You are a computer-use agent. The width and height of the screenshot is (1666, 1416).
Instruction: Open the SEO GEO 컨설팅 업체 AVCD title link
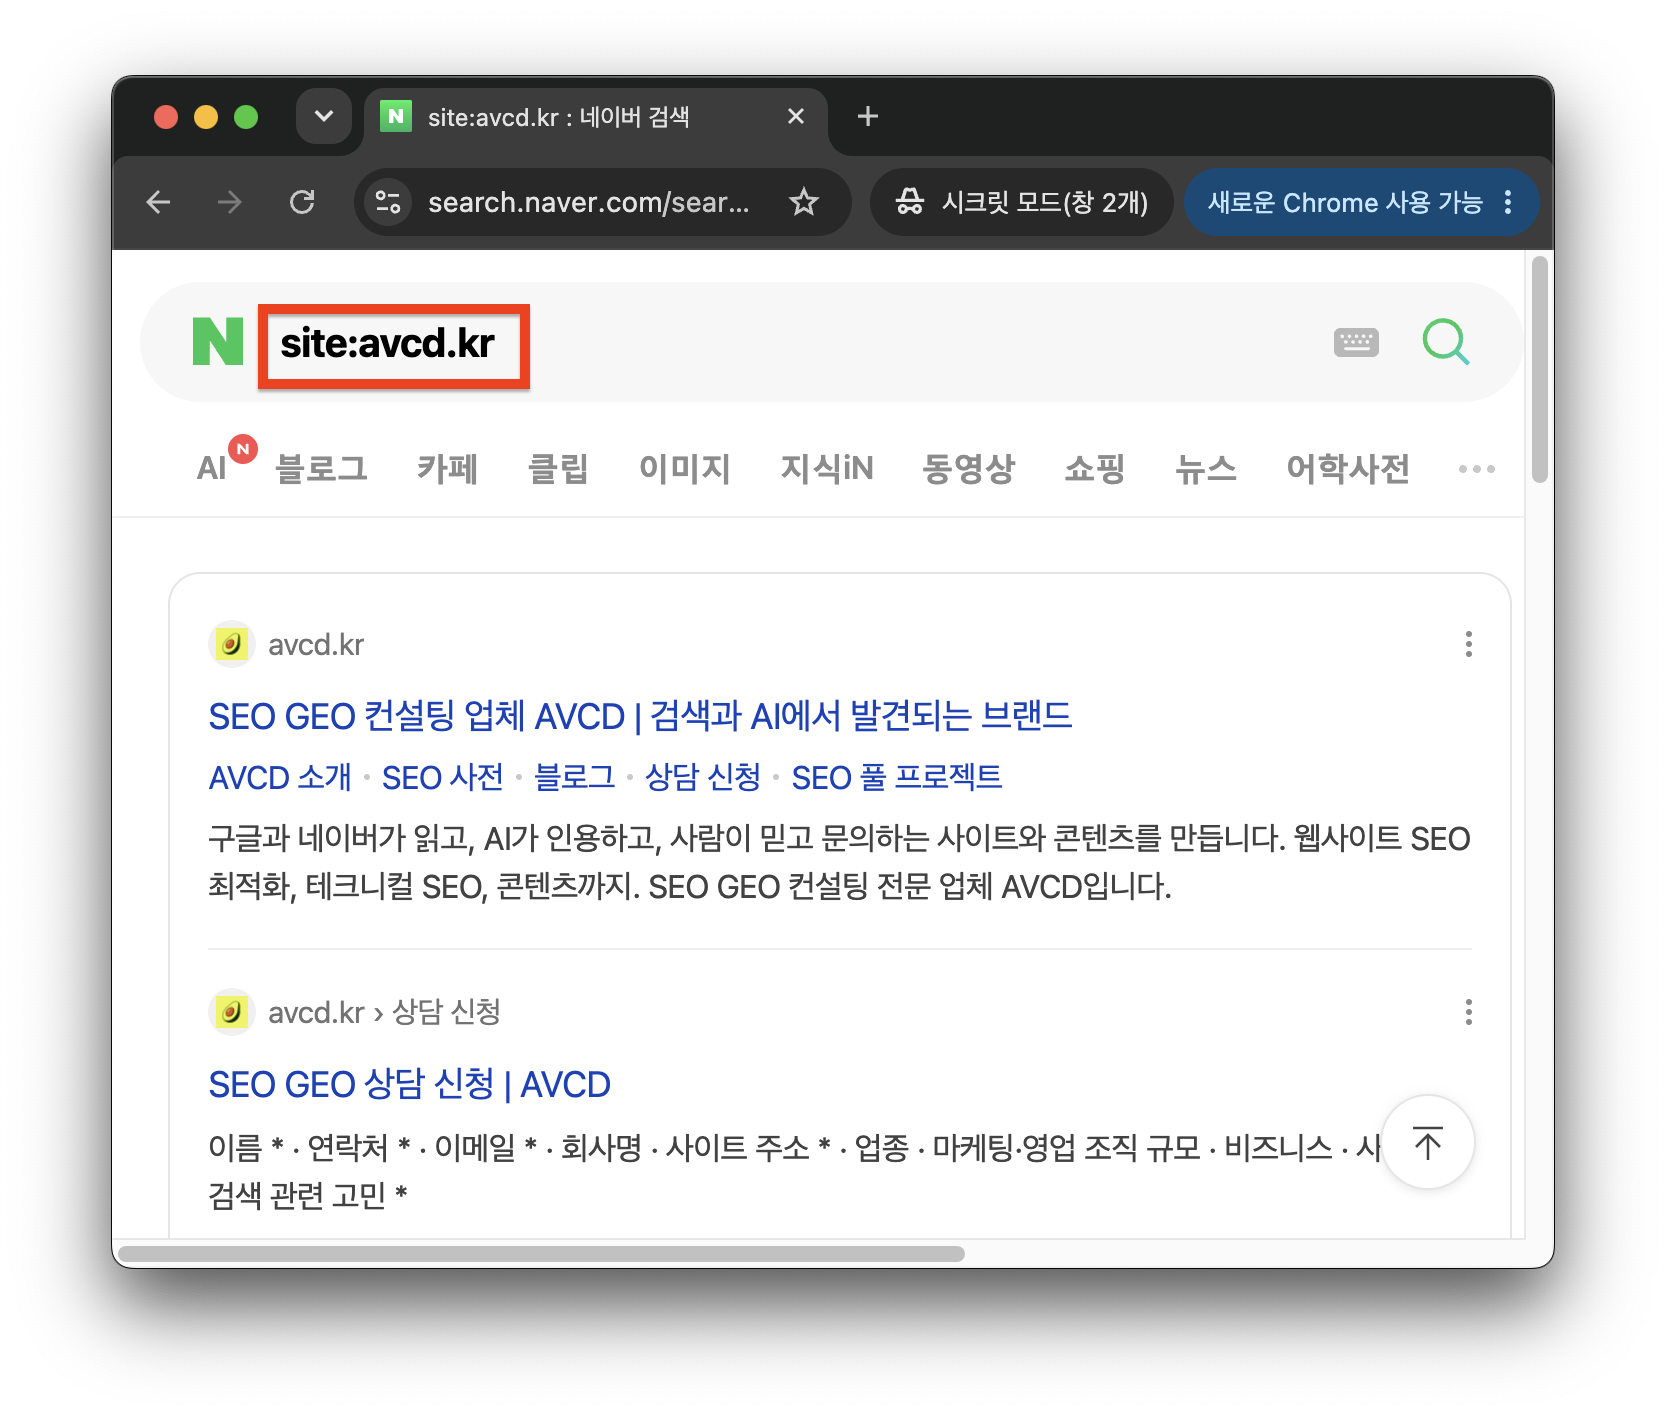[640, 716]
